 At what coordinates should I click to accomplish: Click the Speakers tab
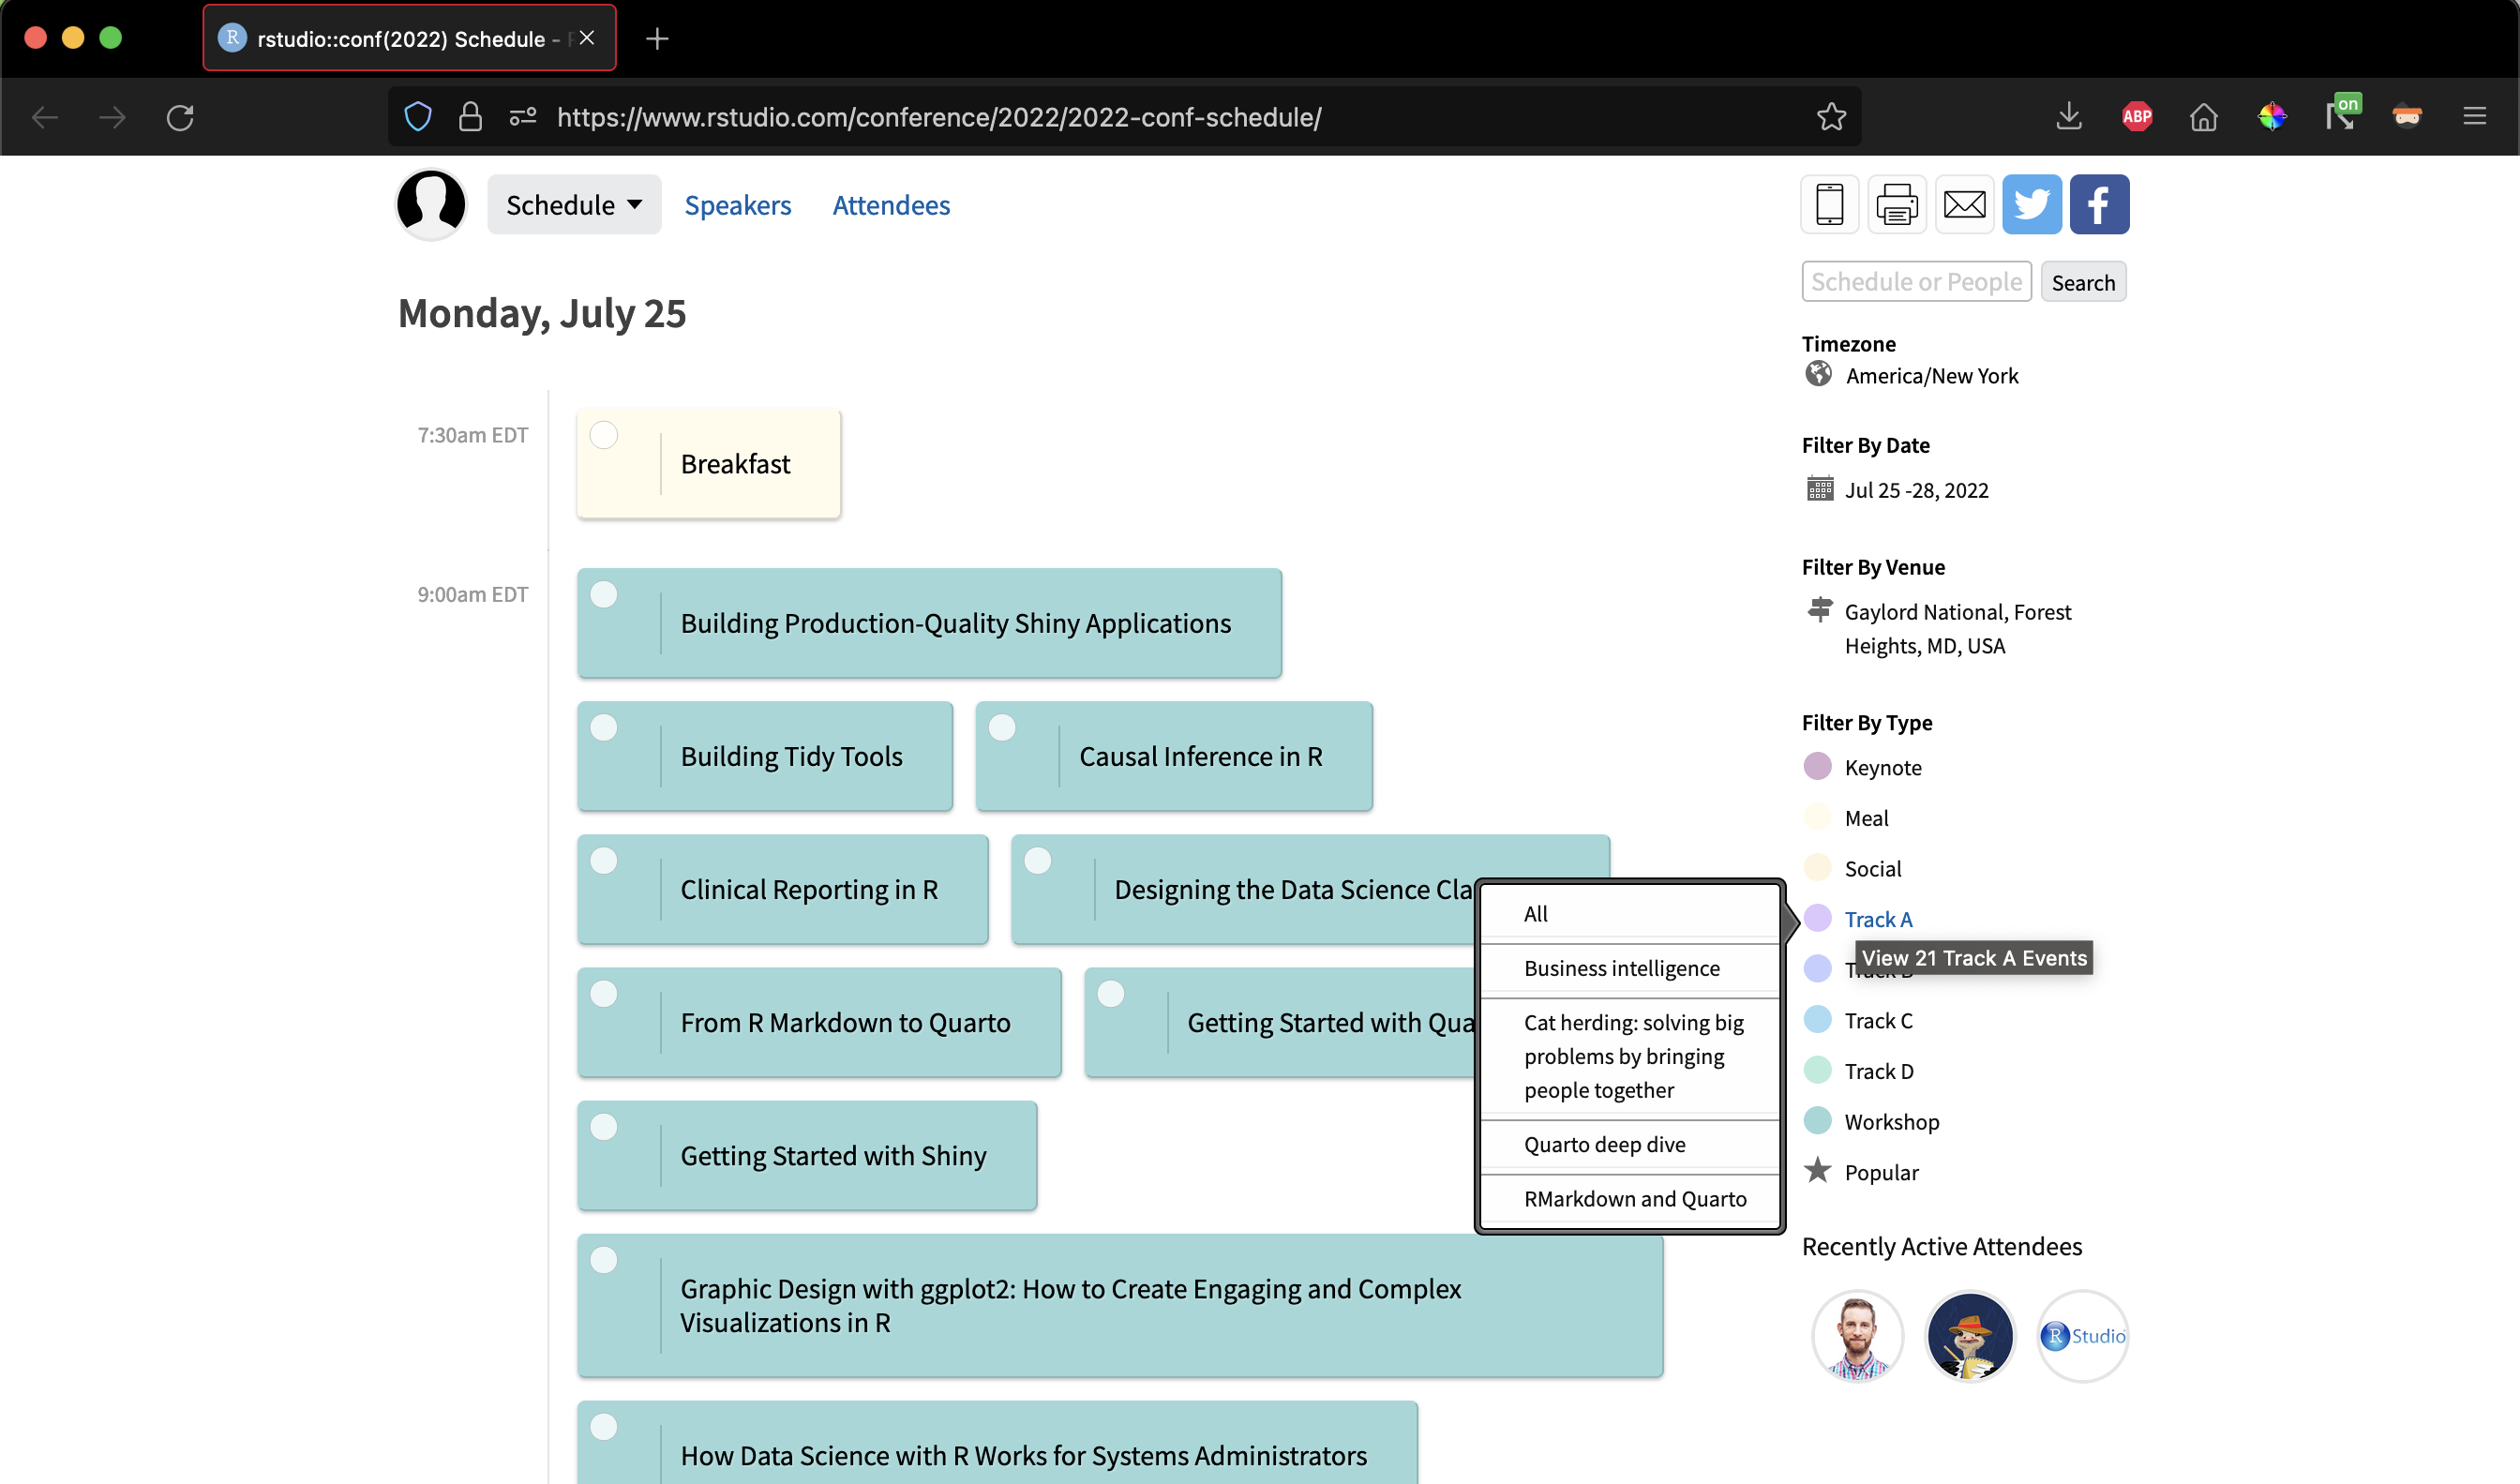coord(738,203)
